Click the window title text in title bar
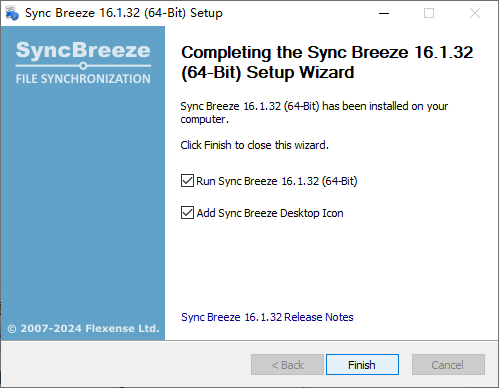This screenshot has width=499, height=388. (124, 13)
